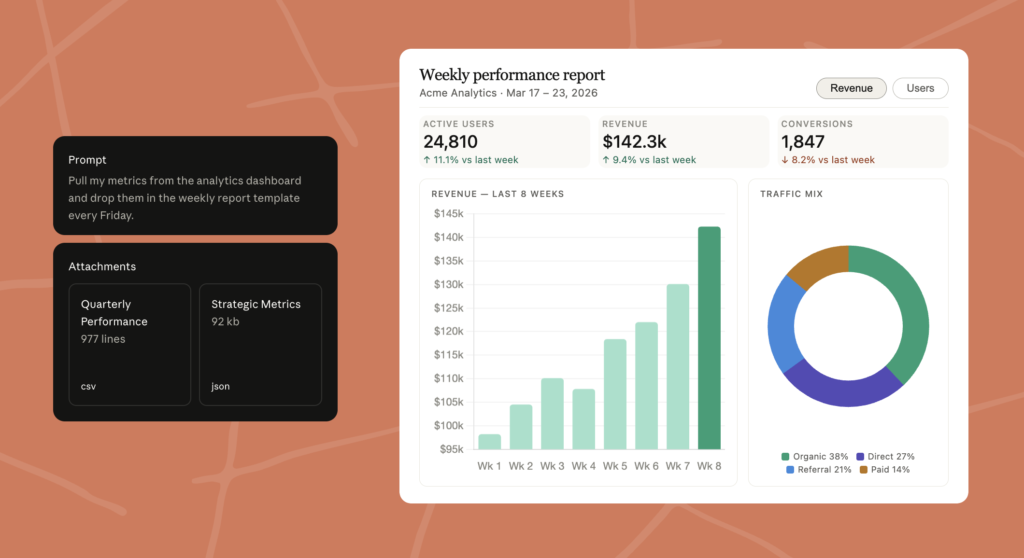Click the 8.2% vs last week text

(833, 159)
